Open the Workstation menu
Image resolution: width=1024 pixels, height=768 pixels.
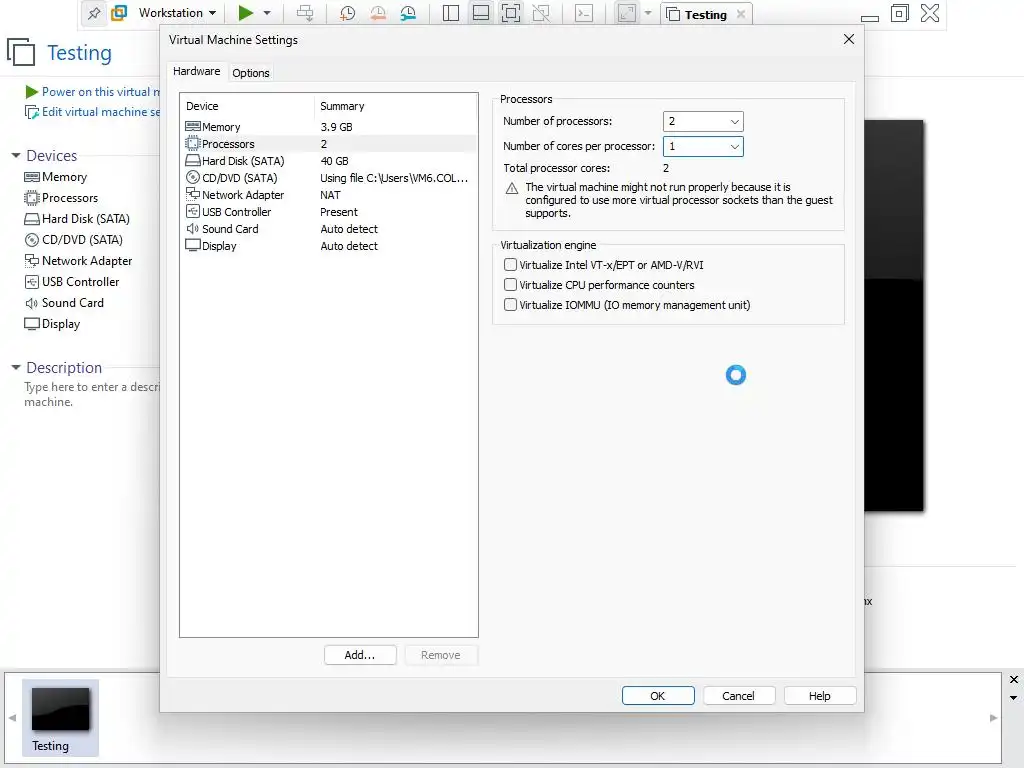177,13
